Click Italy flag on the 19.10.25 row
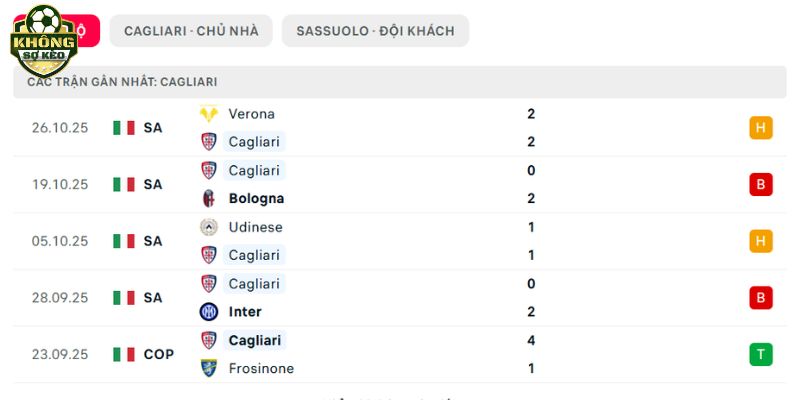 tap(124, 184)
